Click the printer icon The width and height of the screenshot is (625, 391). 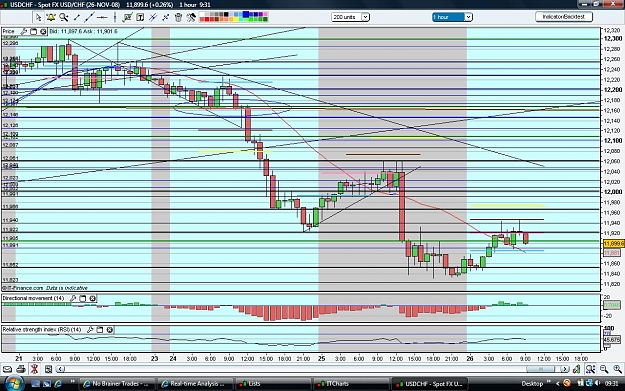21,369
